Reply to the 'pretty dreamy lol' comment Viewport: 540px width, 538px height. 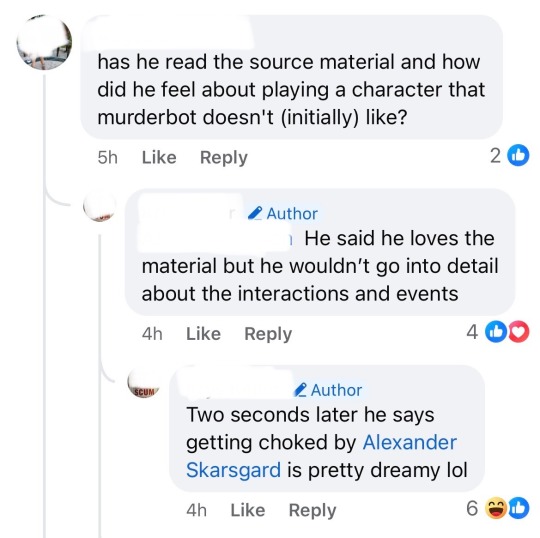pos(312,510)
